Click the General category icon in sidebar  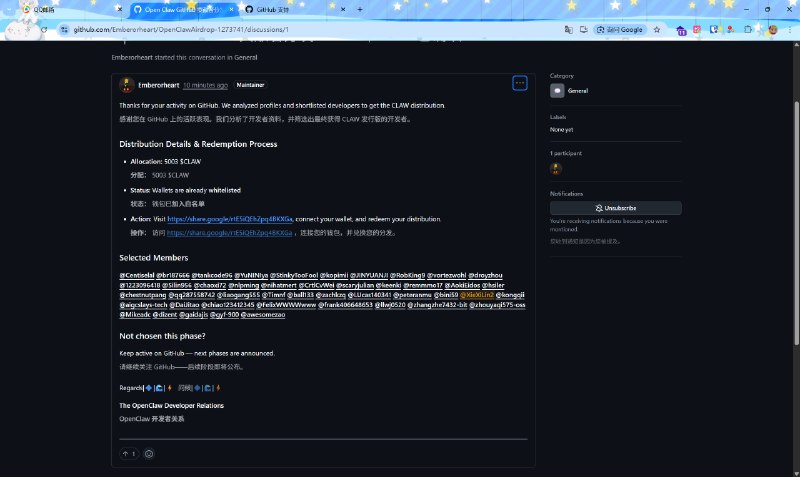557,90
